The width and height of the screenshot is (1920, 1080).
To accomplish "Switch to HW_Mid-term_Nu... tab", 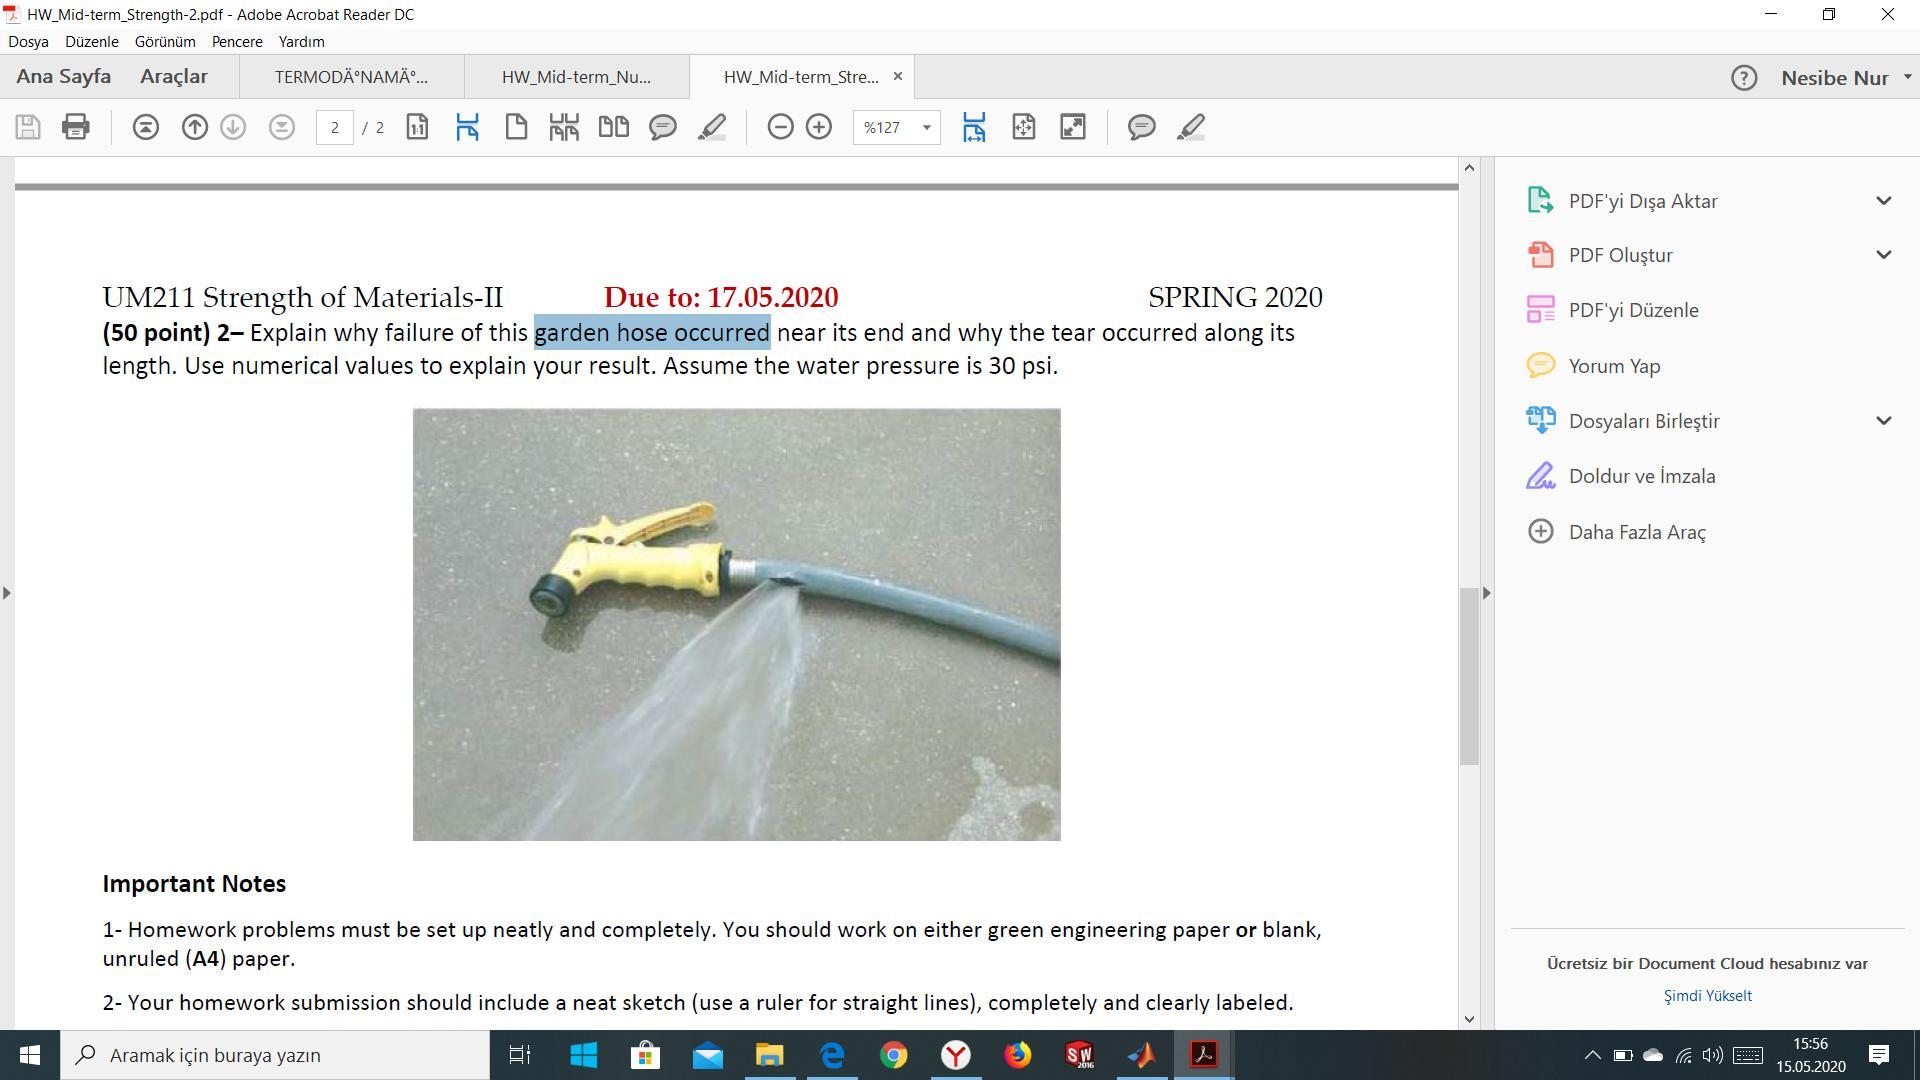I will coord(576,77).
